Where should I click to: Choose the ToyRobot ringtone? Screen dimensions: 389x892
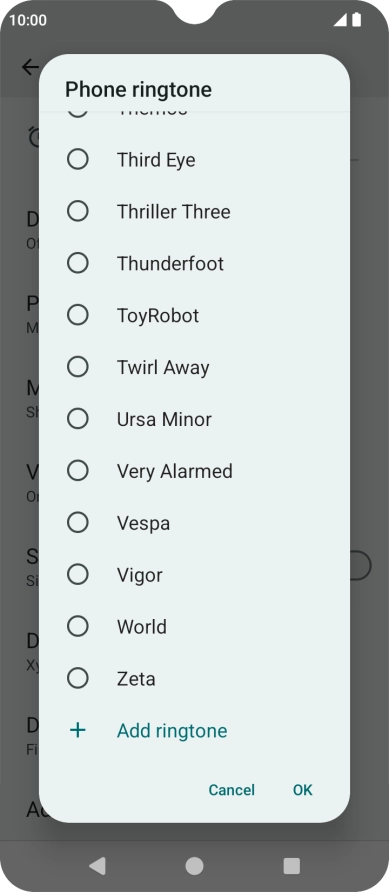[194, 315]
